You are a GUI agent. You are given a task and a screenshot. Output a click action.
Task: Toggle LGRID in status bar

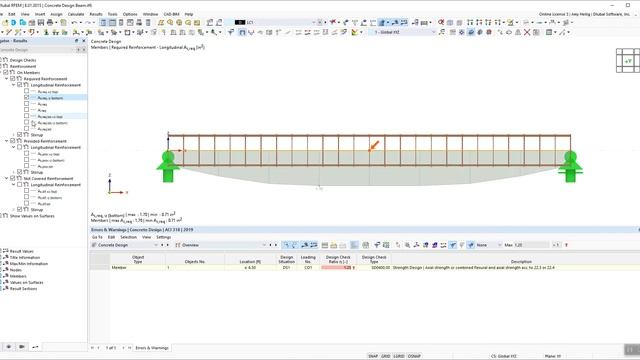(399, 356)
